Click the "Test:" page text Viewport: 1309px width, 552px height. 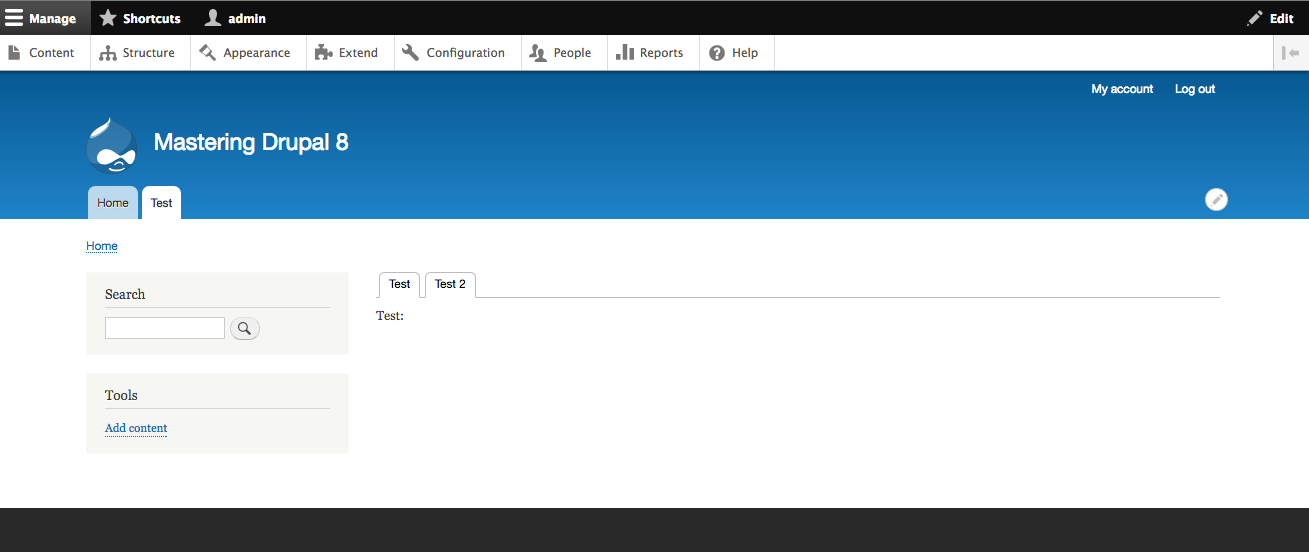click(390, 316)
